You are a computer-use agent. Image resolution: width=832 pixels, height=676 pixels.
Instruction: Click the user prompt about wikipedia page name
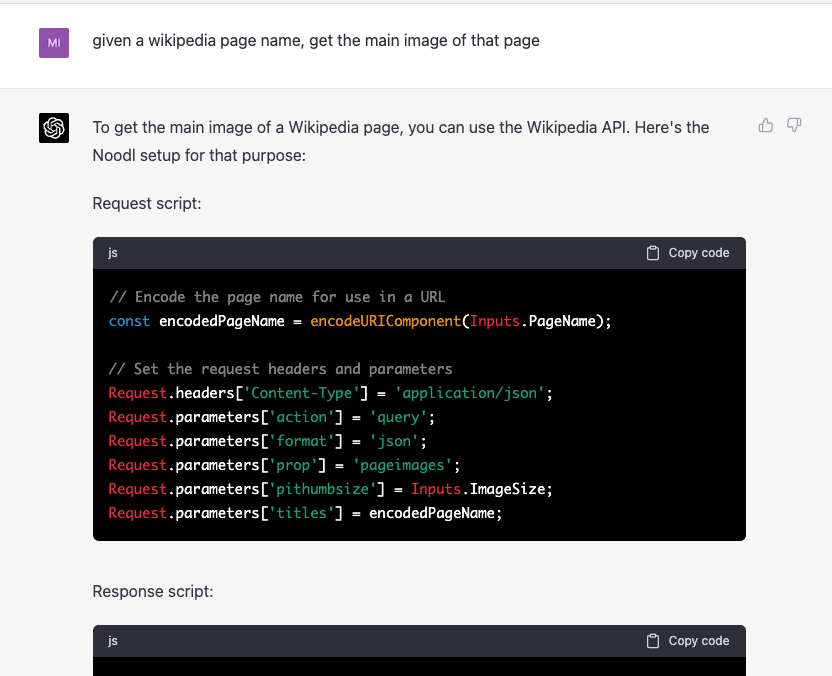(316, 41)
